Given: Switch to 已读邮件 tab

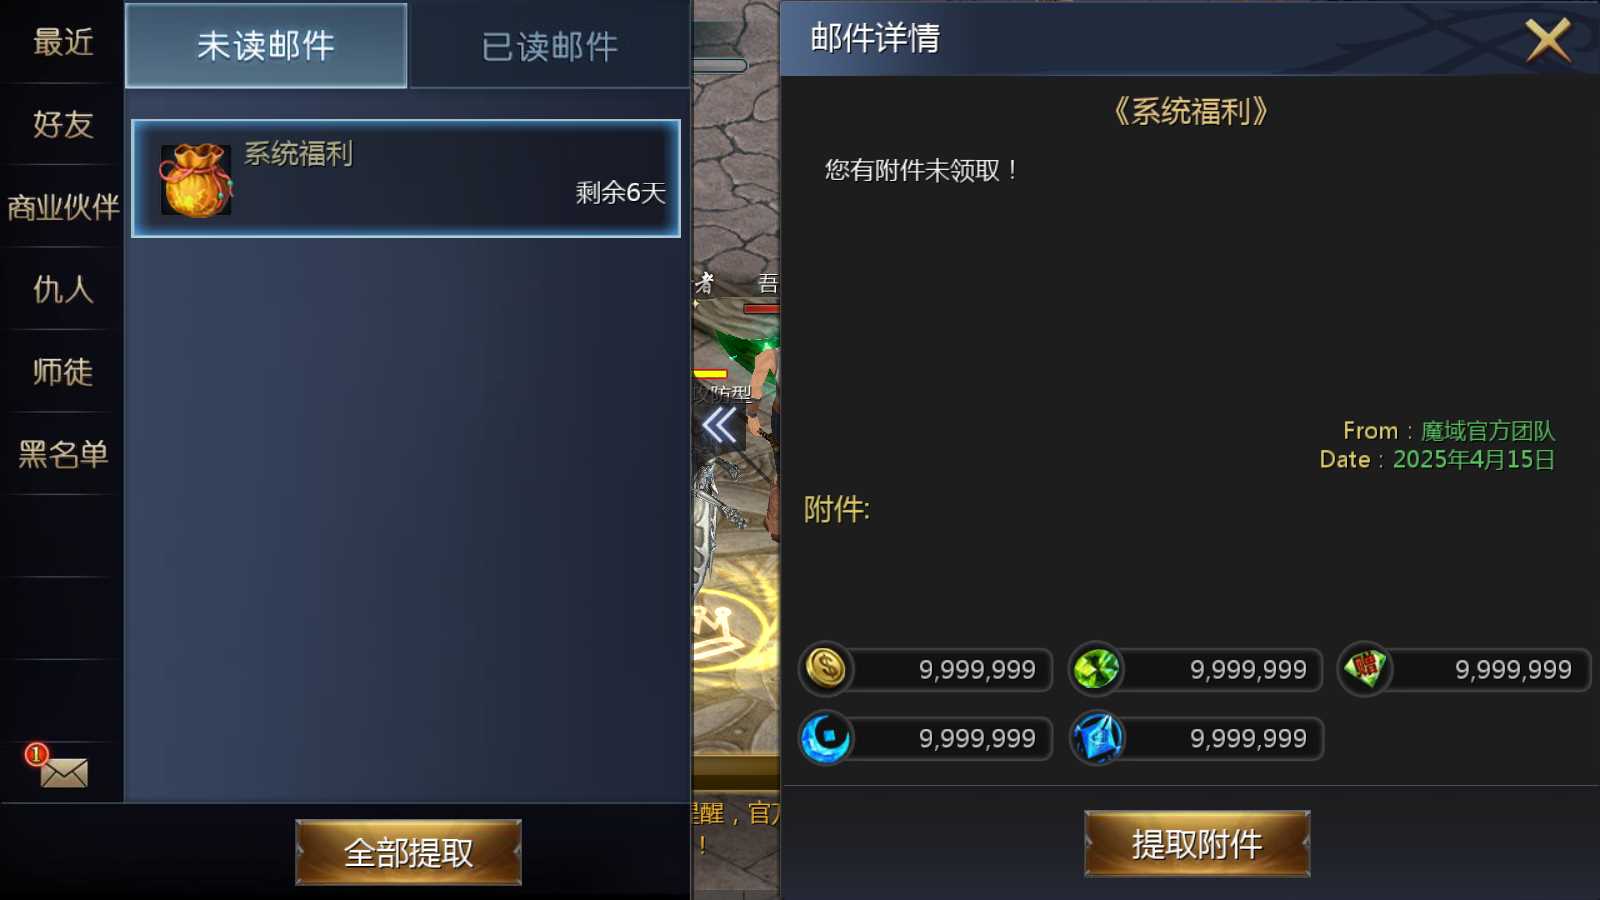Looking at the screenshot, I should pyautogui.click(x=550, y=46).
